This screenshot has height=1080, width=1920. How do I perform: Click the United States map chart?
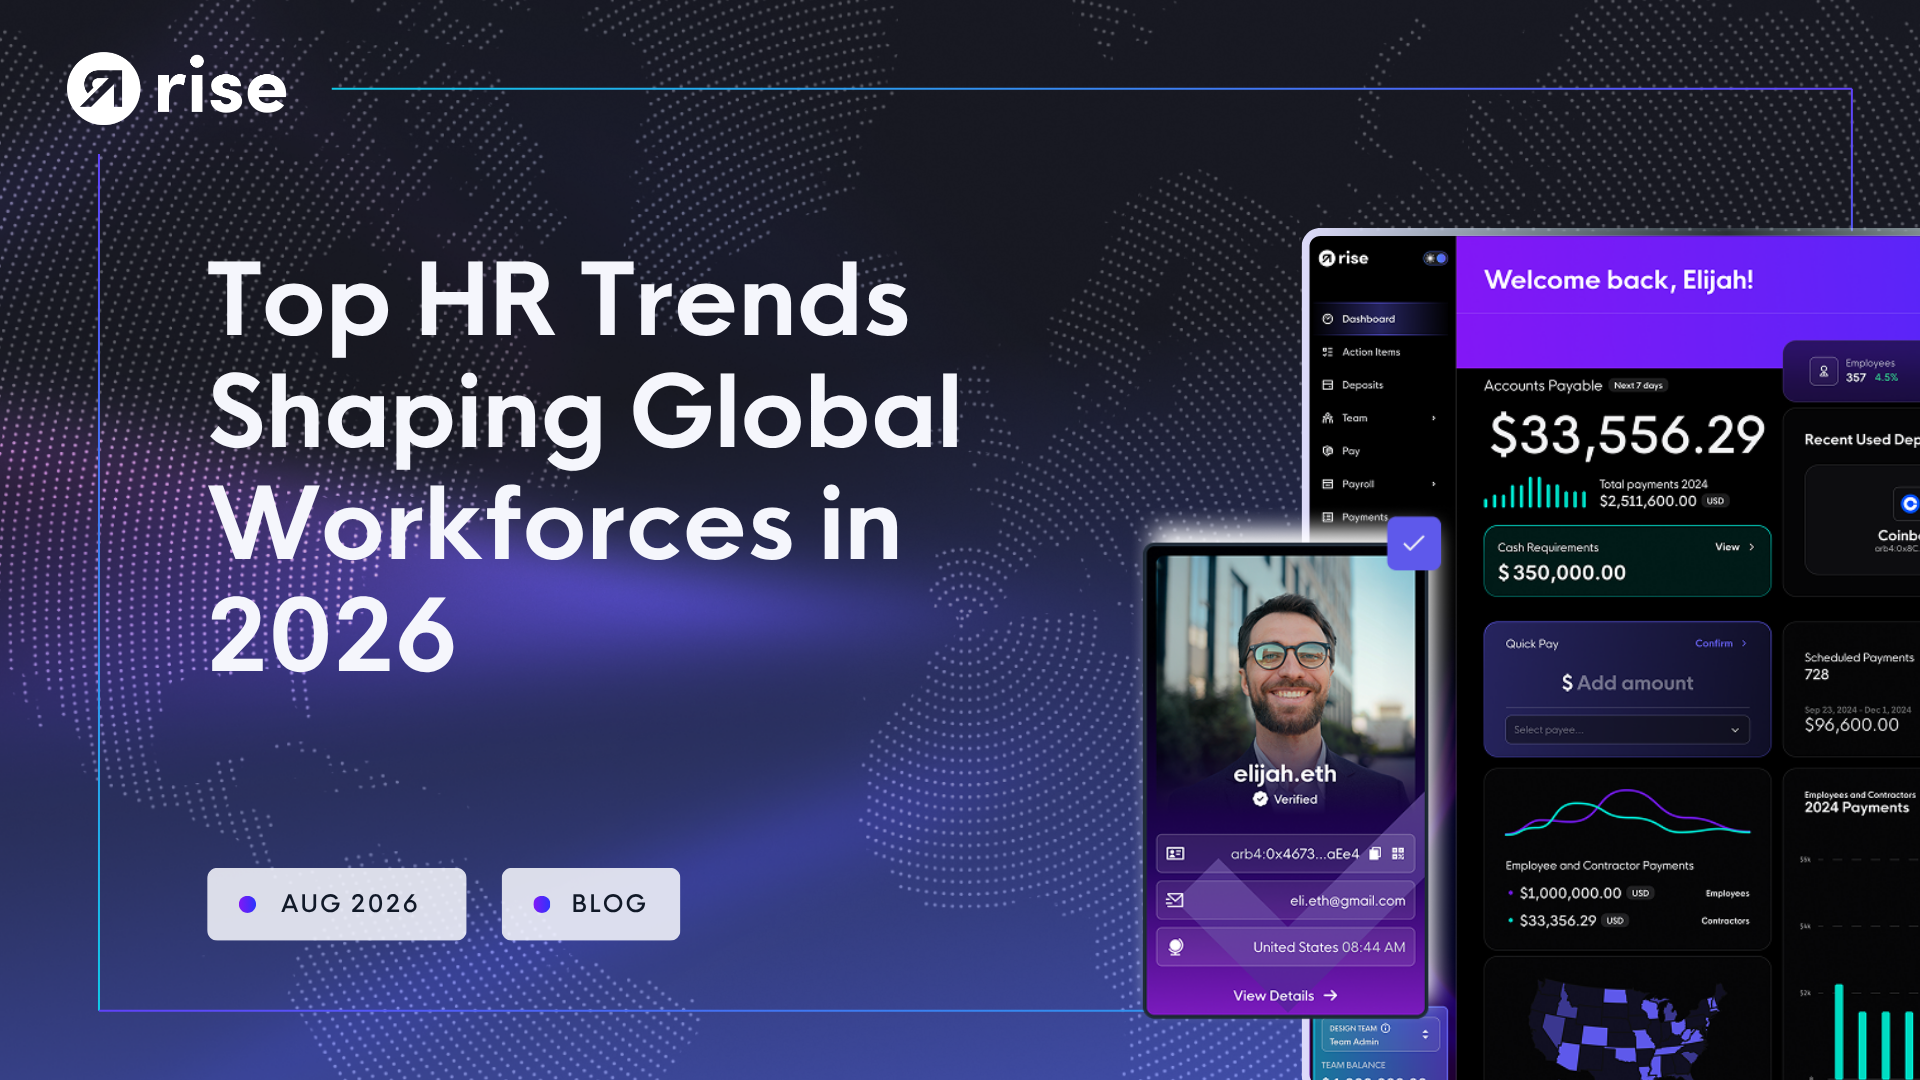coord(1627,1028)
